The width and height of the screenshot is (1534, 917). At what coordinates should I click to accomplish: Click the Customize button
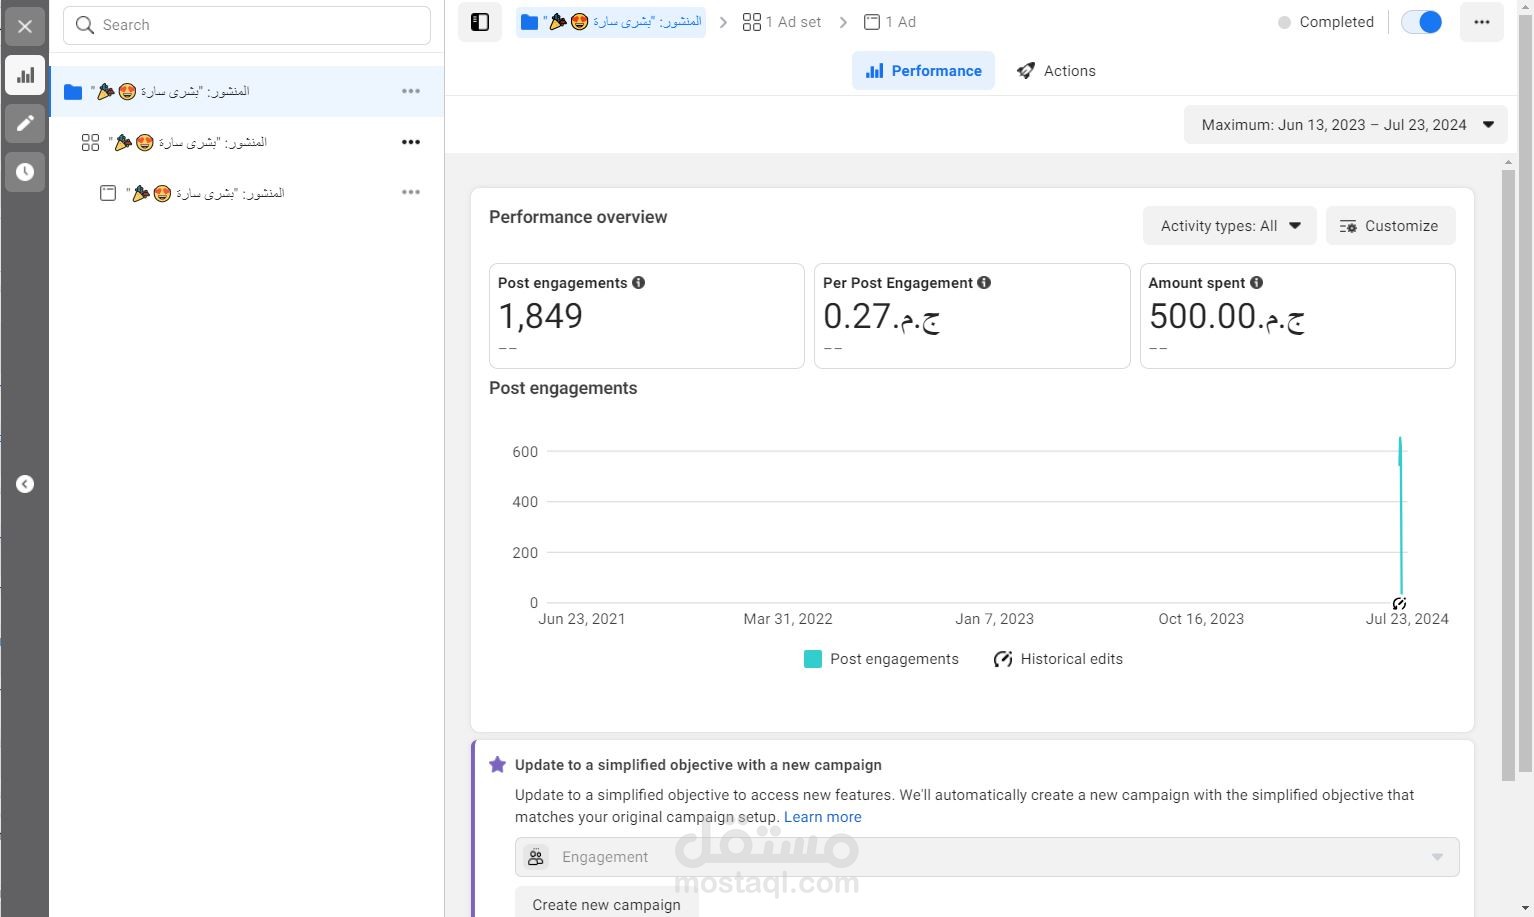(1390, 226)
